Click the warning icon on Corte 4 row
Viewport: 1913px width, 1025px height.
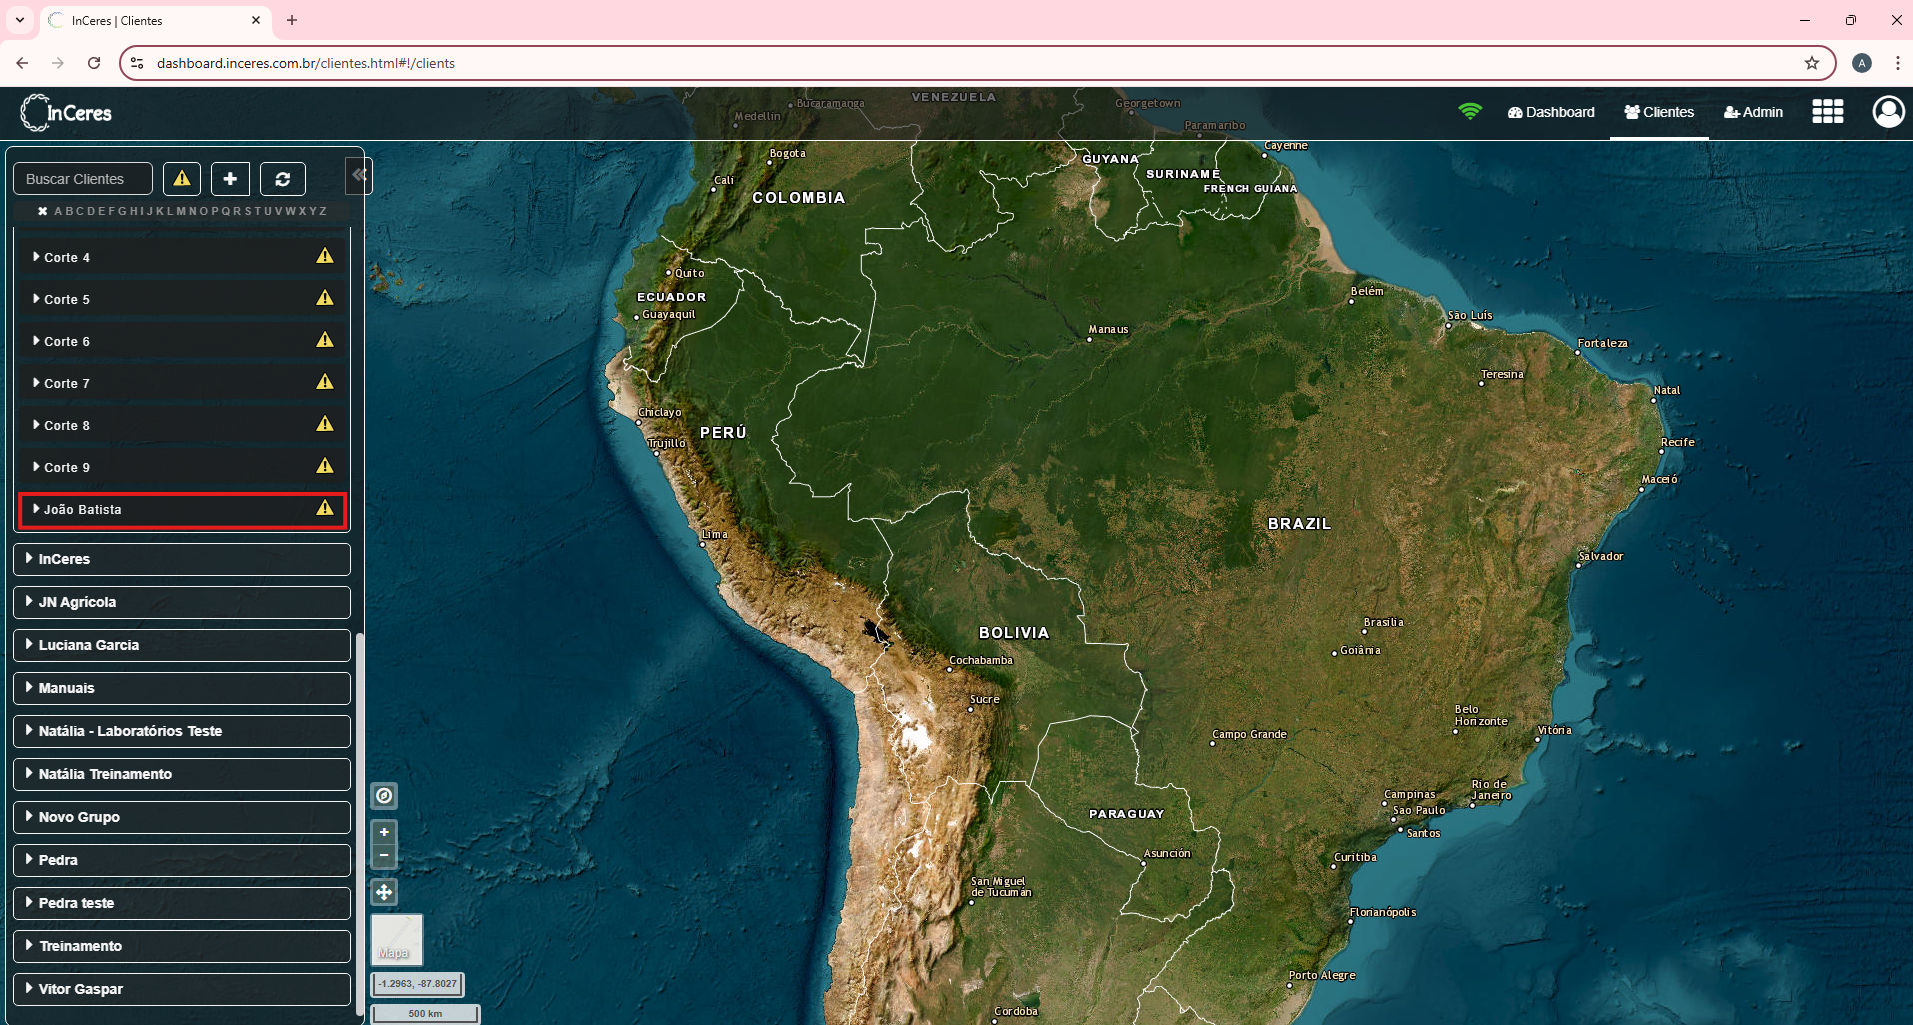(x=325, y=256)
